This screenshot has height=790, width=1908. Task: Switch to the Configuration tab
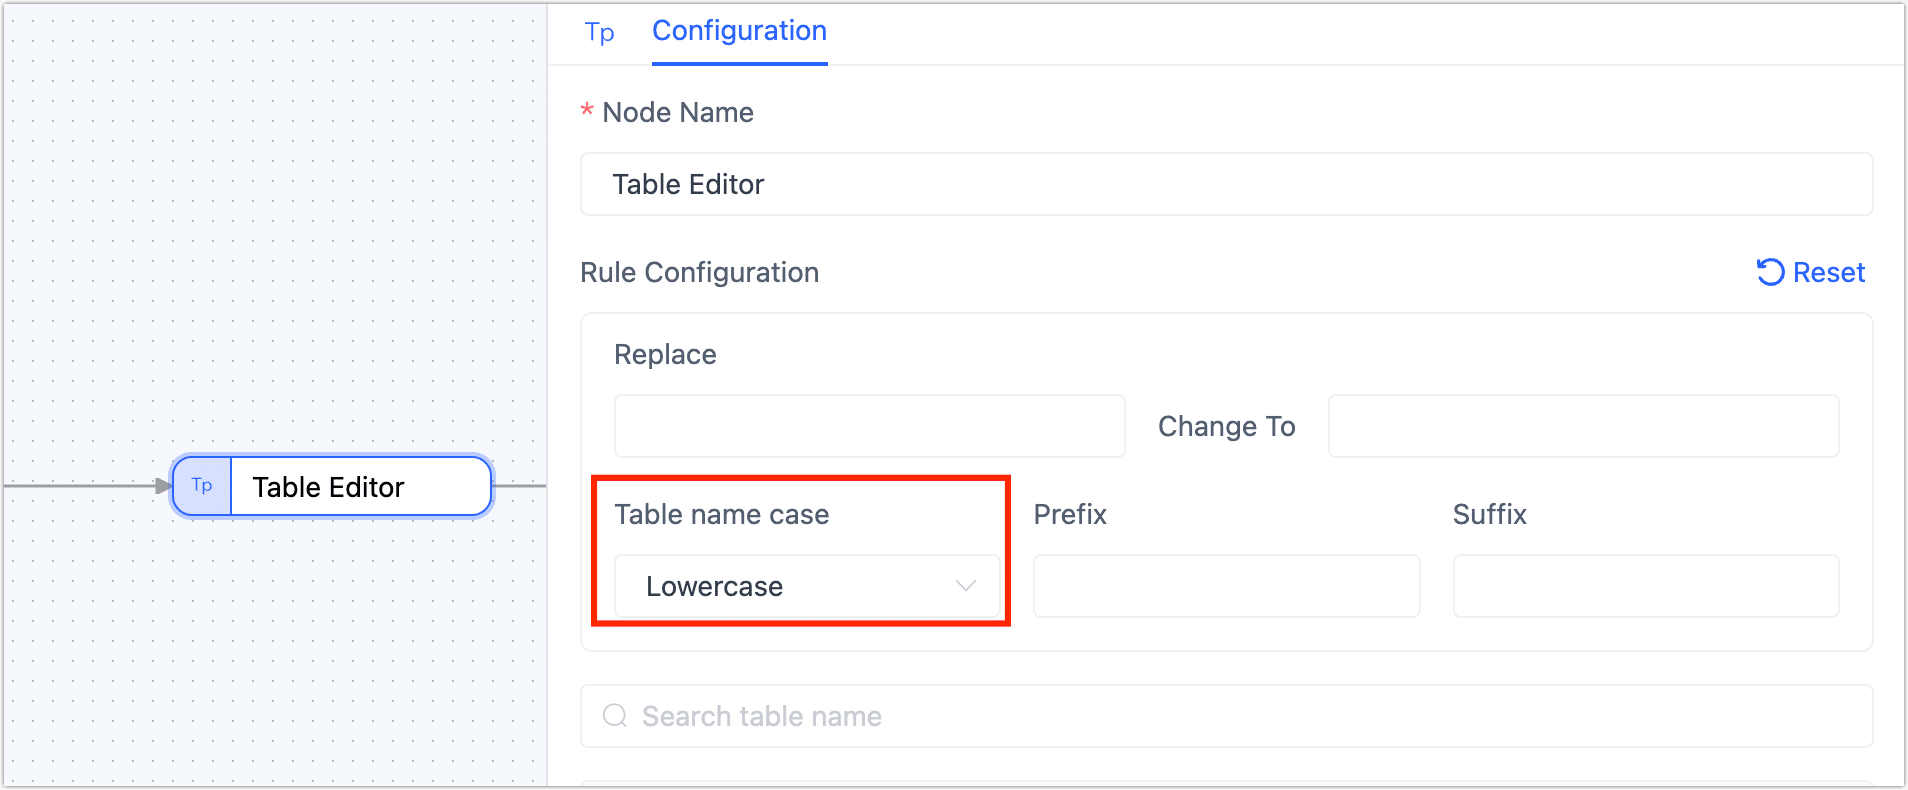tap(739, 31)
